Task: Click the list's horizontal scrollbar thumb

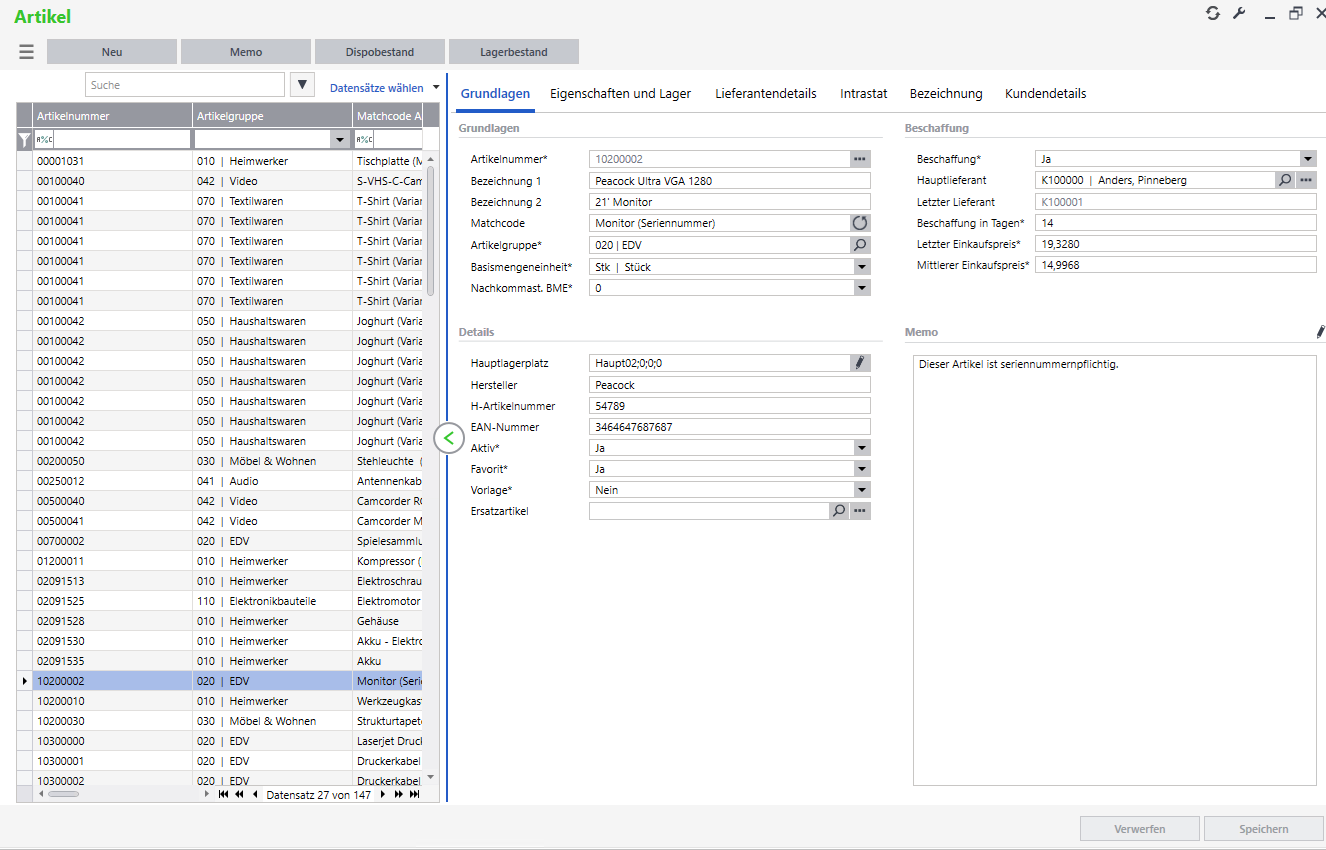Action: click(62, 794)
